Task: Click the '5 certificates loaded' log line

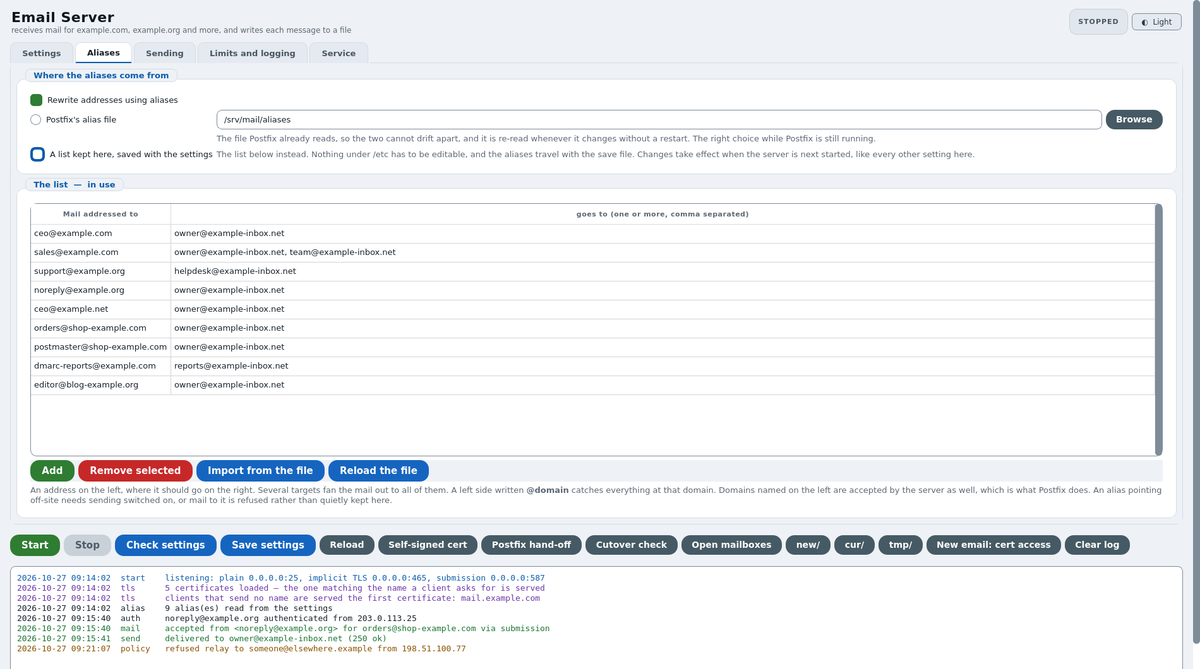Action: [281, 588]
